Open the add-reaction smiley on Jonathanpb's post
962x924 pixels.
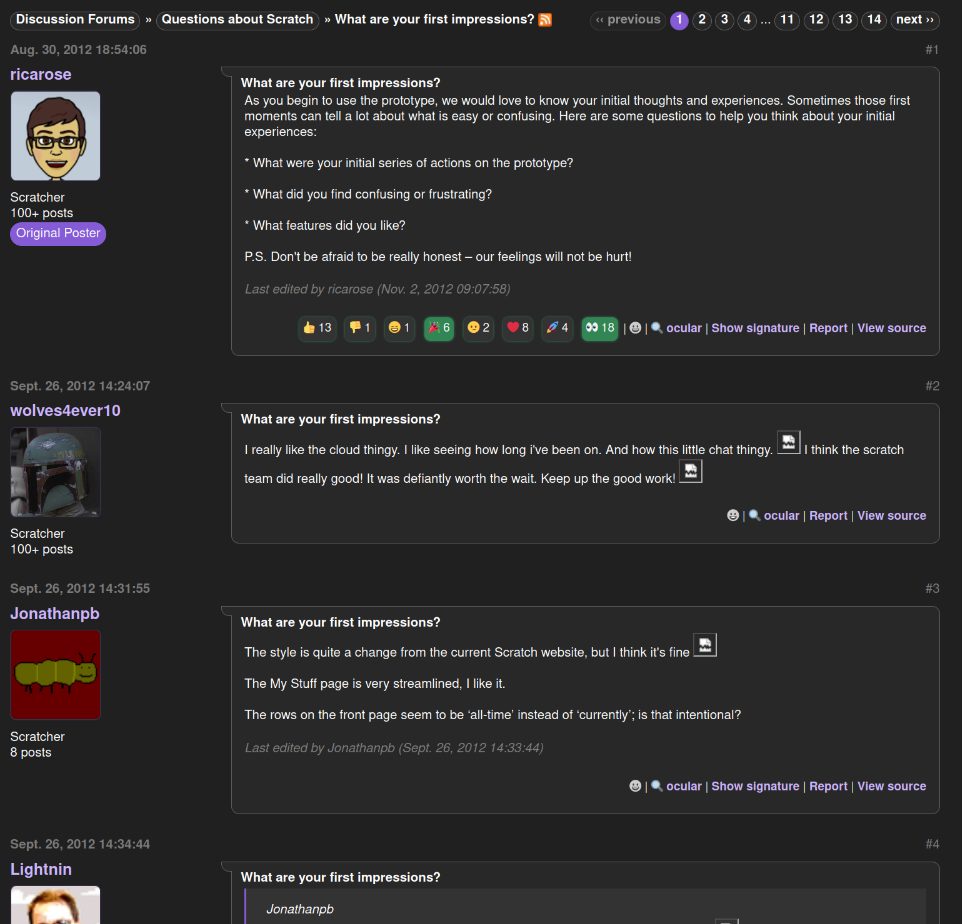[x=636, y=787]
